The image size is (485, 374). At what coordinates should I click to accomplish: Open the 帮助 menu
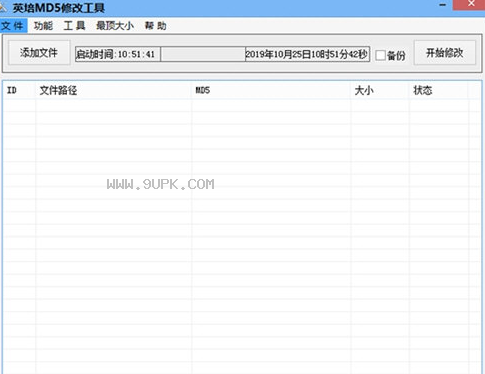(x=156, y=26)
